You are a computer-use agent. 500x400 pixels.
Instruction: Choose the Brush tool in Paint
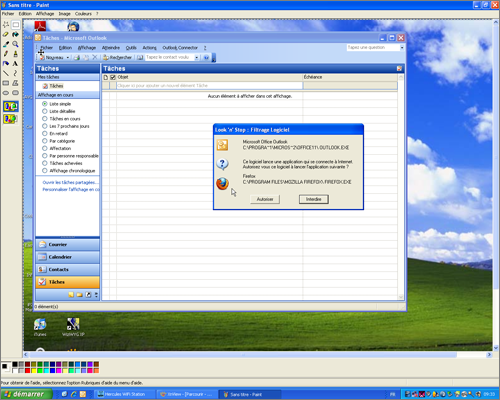pos(16,54)
